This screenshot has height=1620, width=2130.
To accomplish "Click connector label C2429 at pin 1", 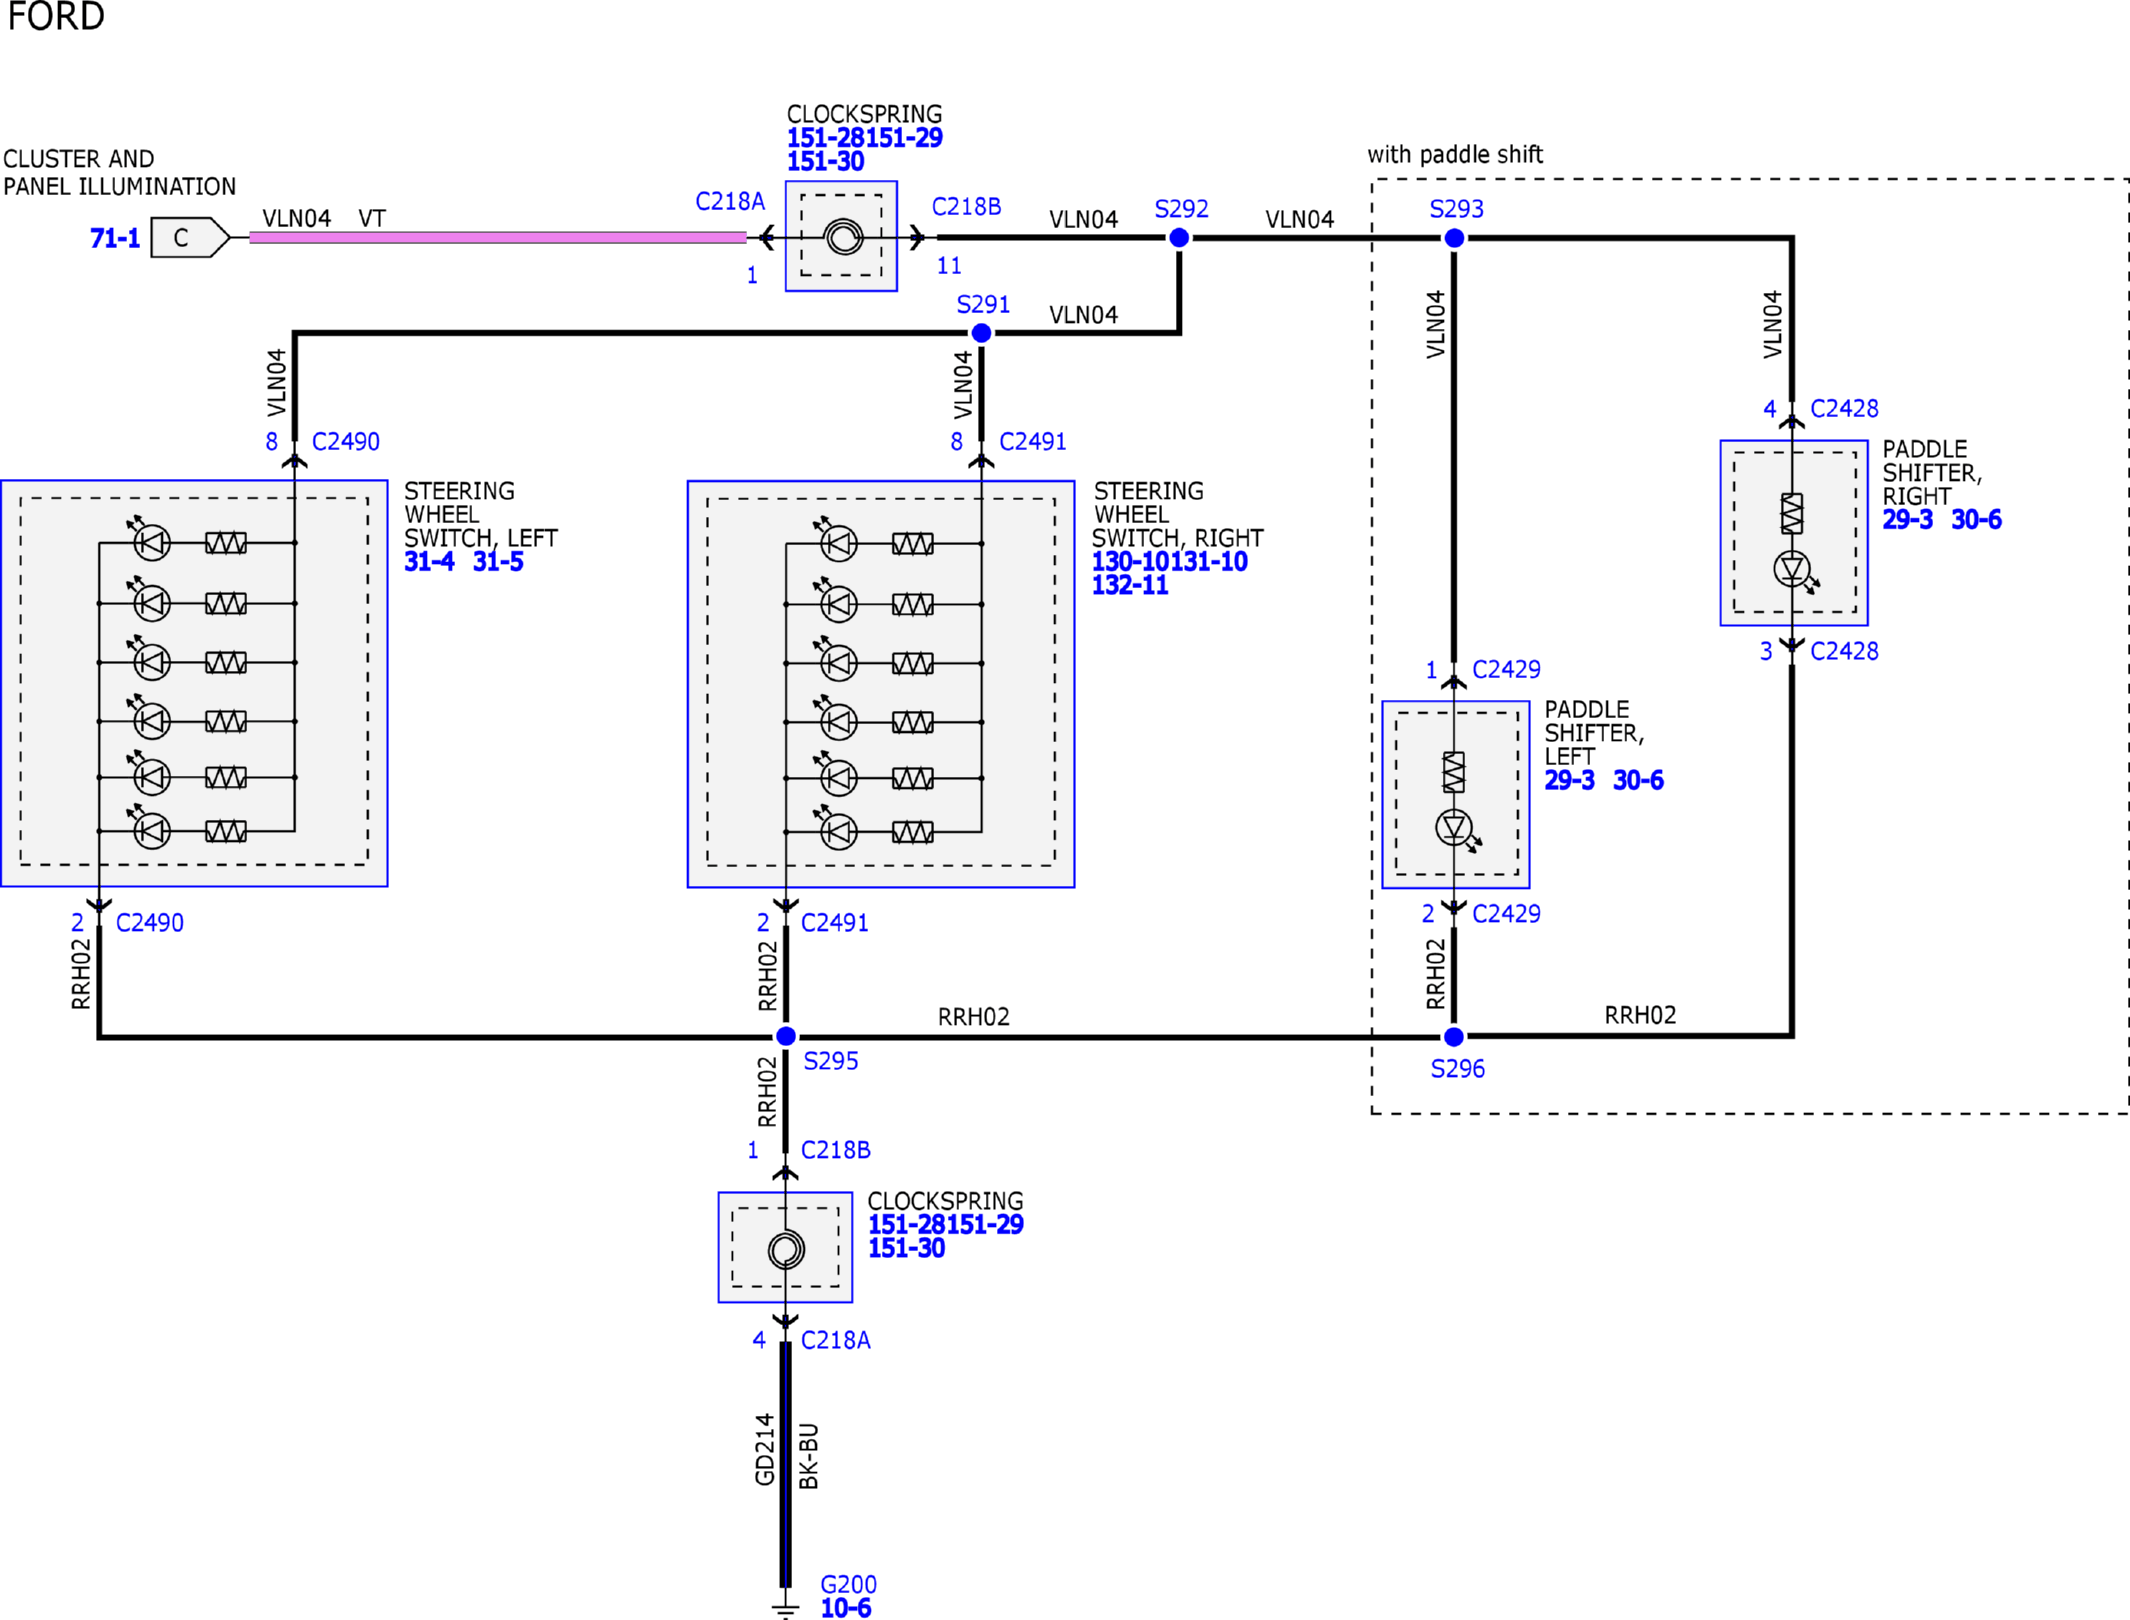I will tap(1507, 670).
